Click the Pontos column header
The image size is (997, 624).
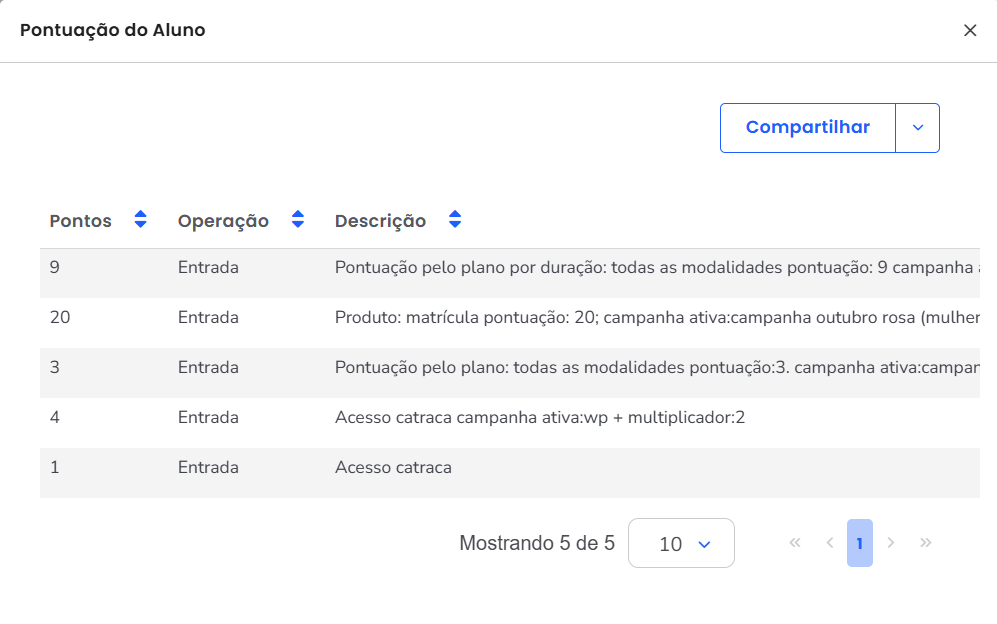pyautogui.click(x=81, y=221)
